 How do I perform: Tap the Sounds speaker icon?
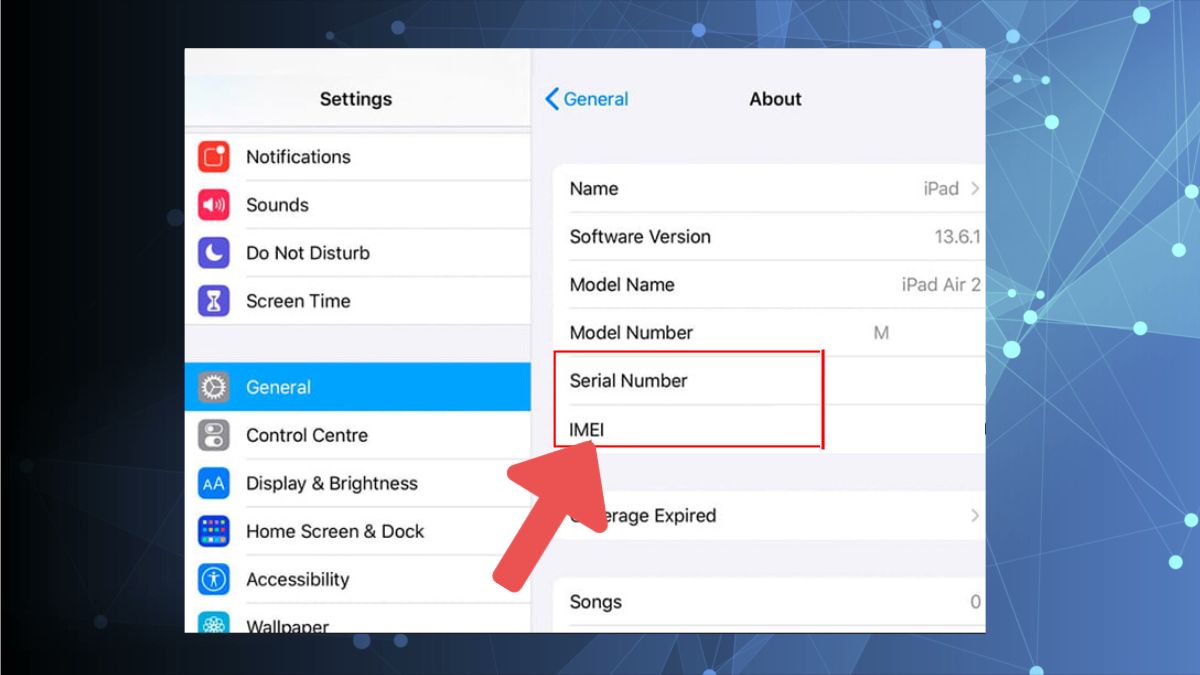[x=214, y=205]
